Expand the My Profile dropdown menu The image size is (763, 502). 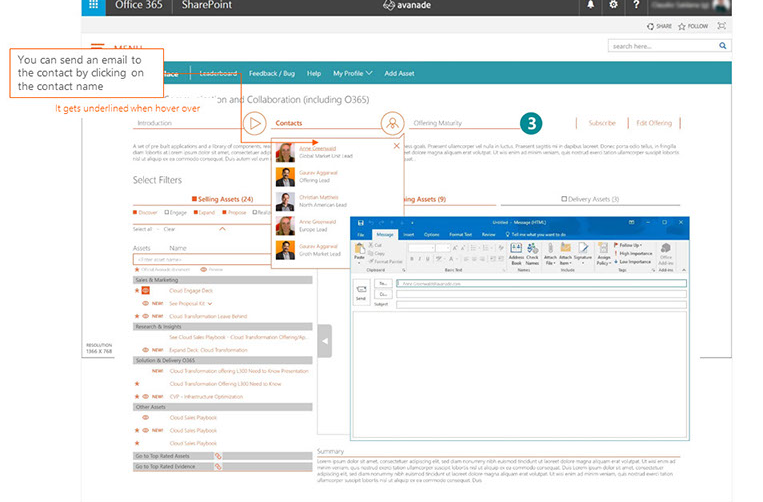352,73
